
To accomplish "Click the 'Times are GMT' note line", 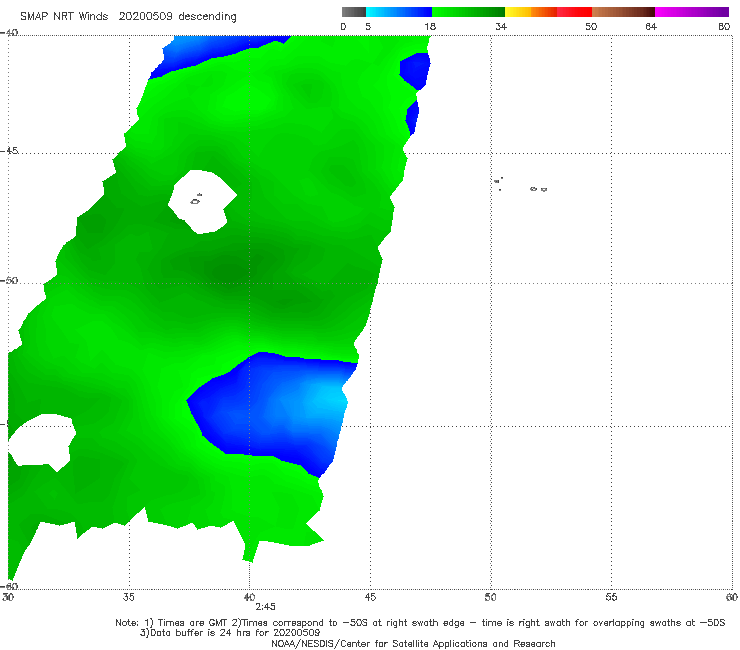I will pos(420,623).
